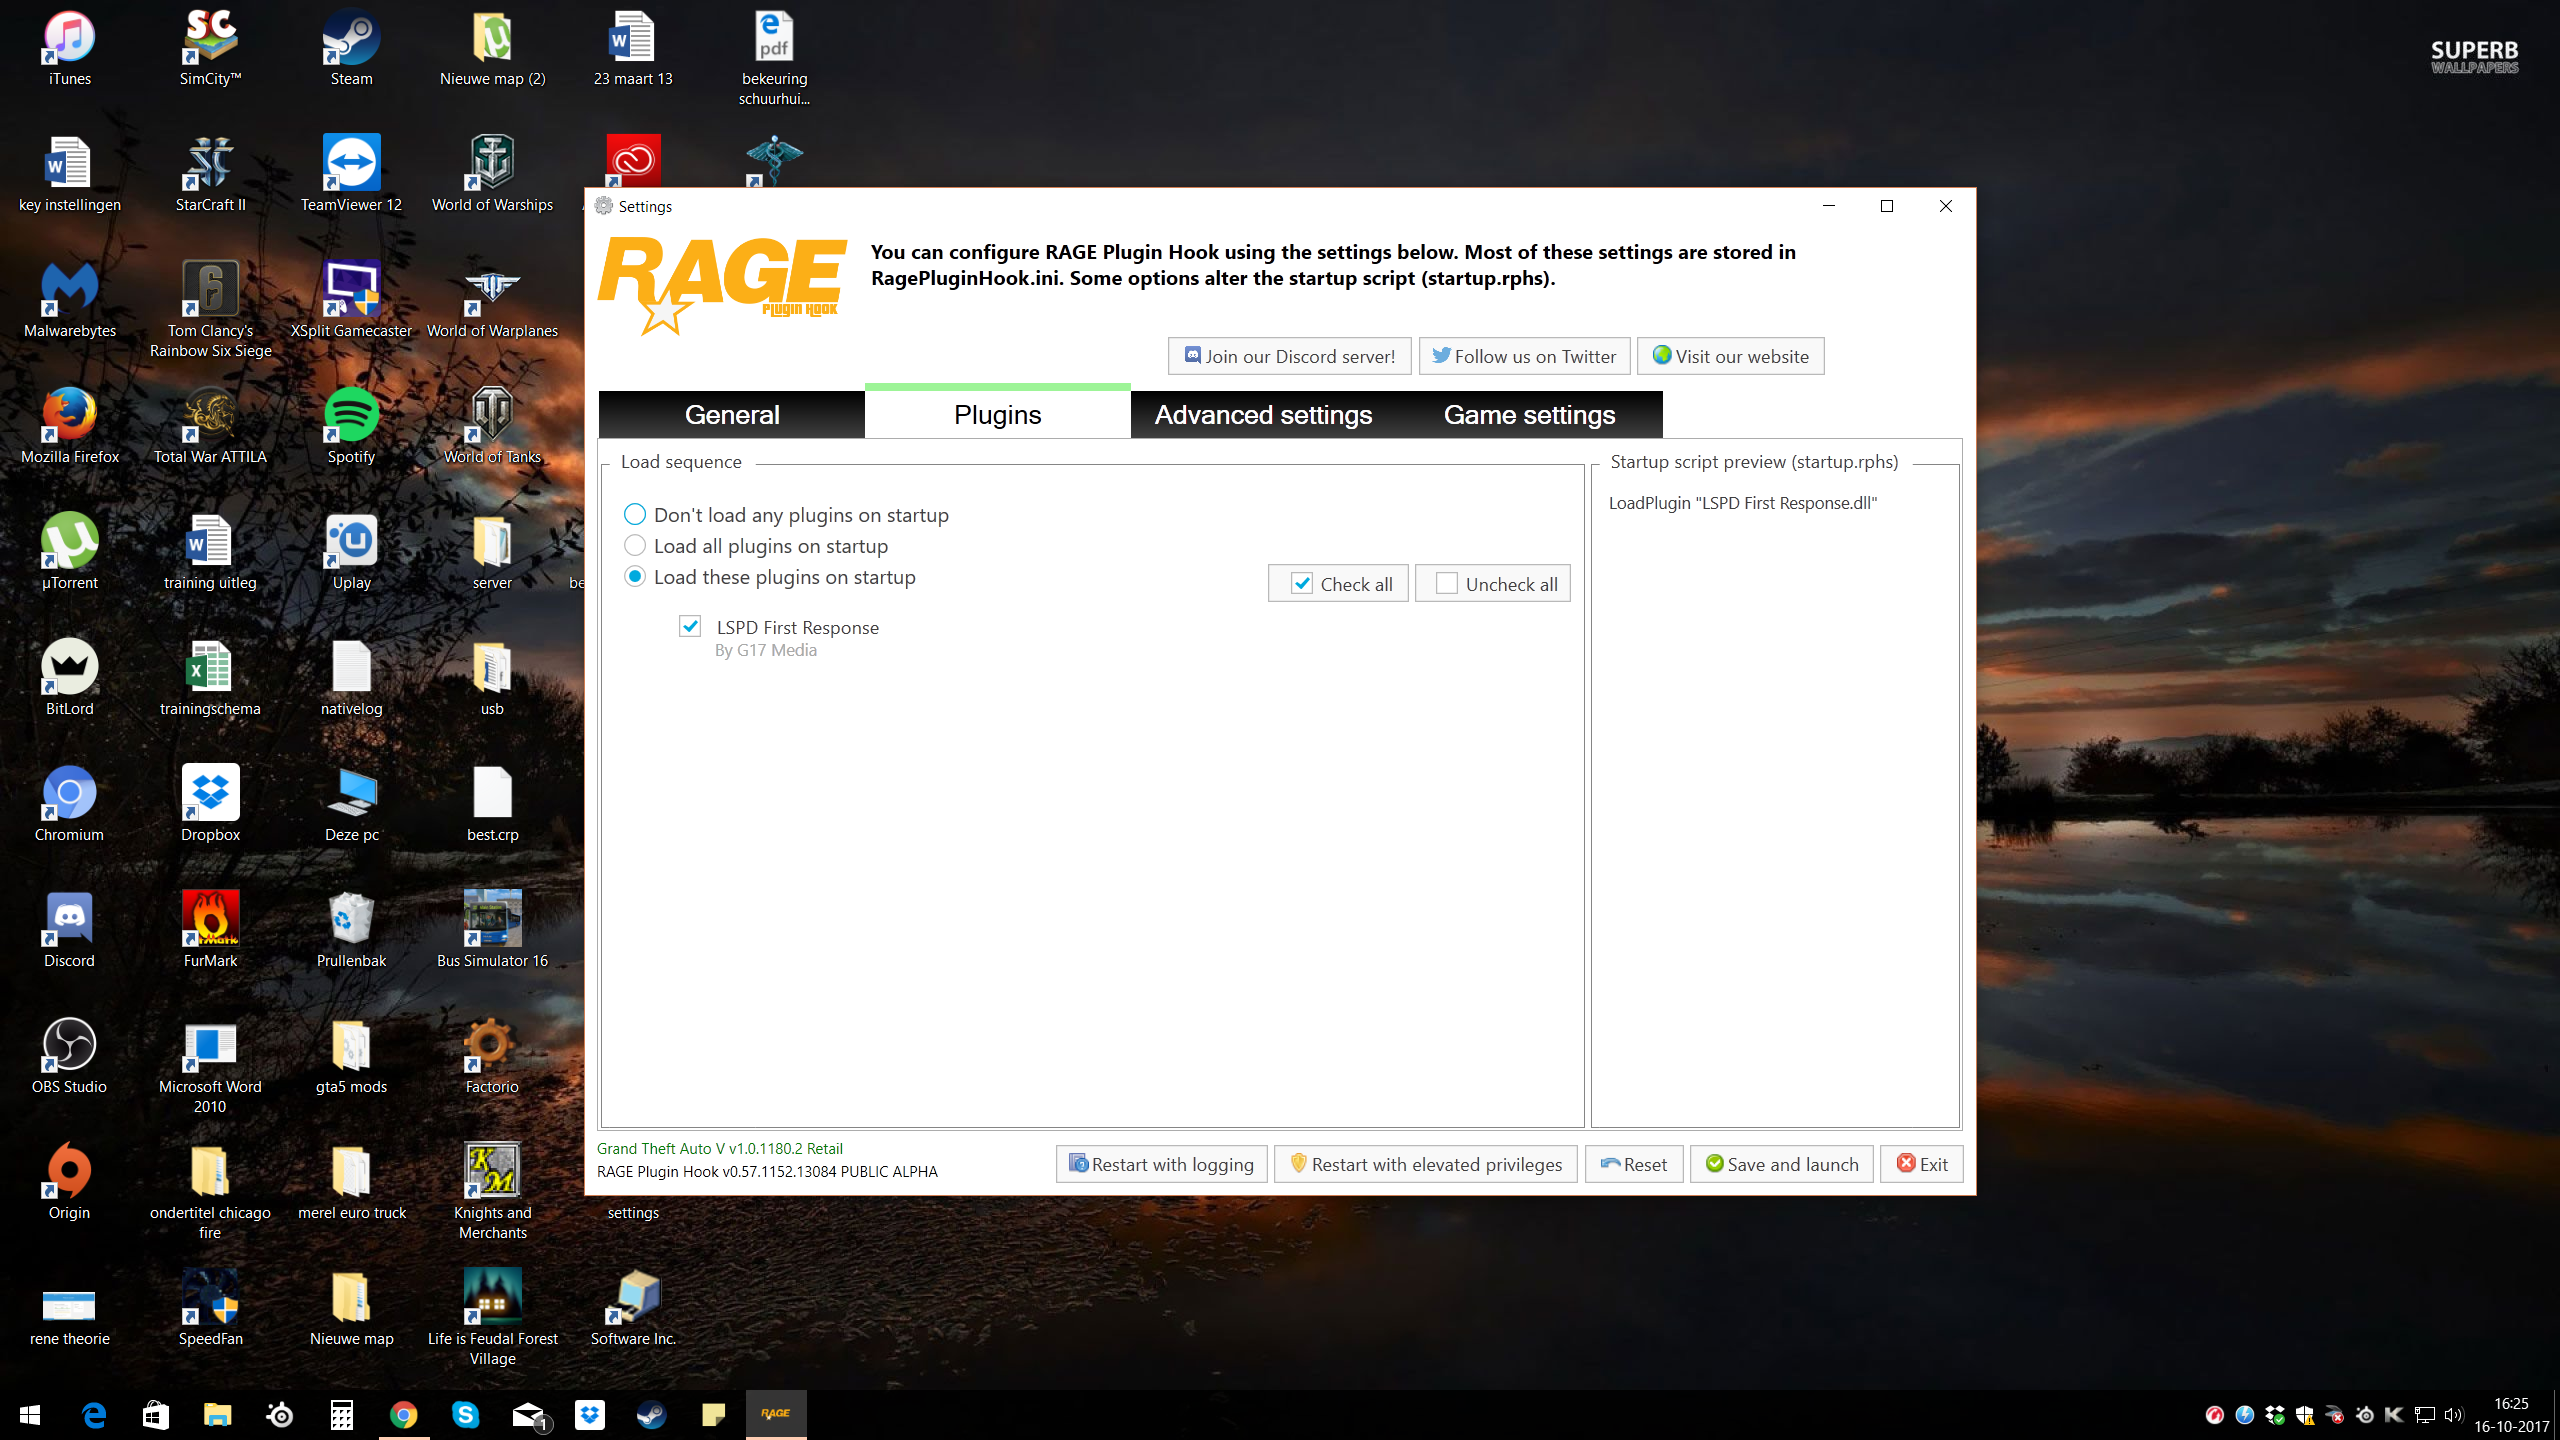This screenshot has height=1440, width=2560.
Task: Open the Discord desktop icon
Action: tap(69, 920)
